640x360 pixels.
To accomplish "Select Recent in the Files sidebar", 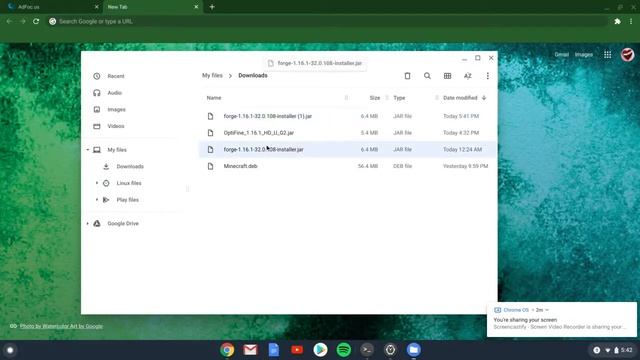I will 116,76.
